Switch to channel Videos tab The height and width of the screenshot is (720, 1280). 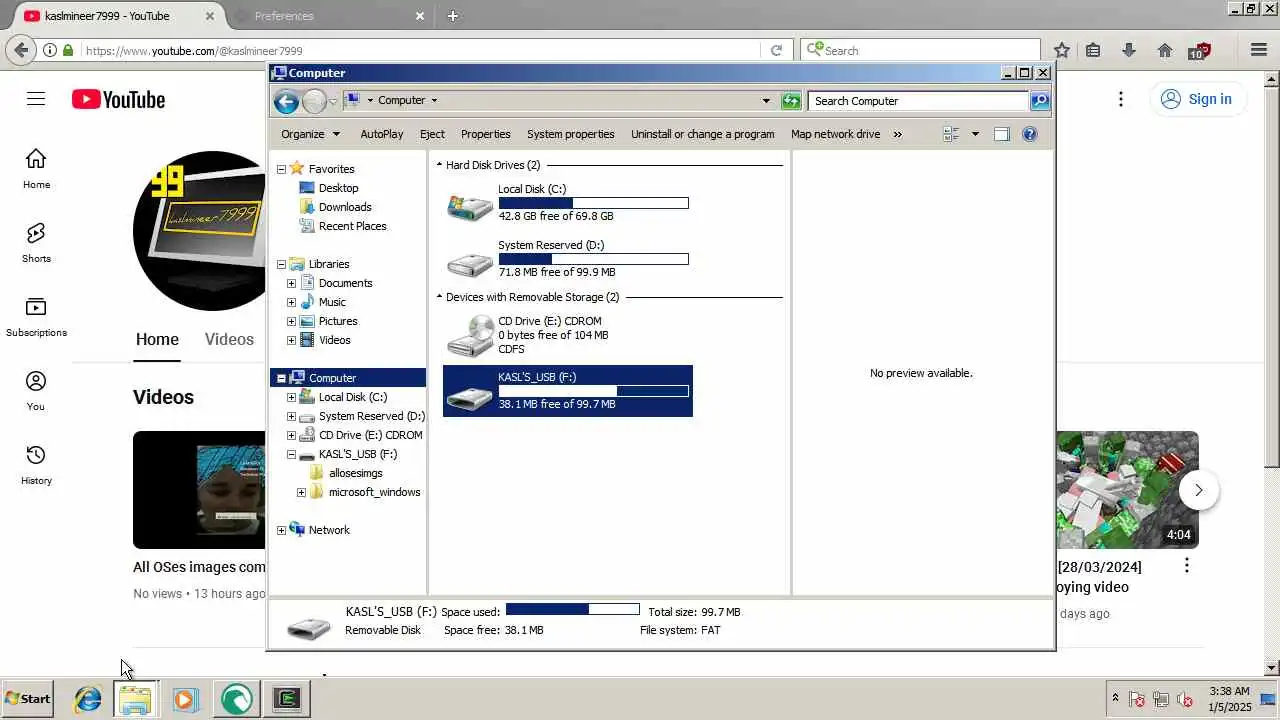(229, 339)
